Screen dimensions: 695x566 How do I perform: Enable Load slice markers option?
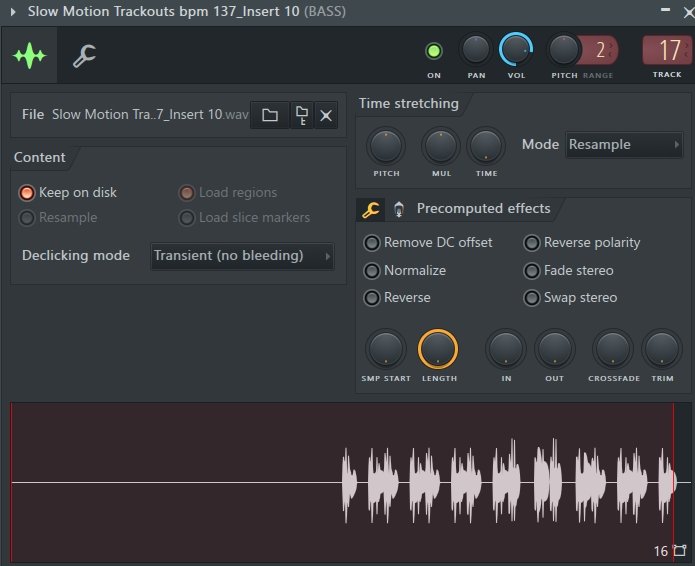tap(244, 218)
